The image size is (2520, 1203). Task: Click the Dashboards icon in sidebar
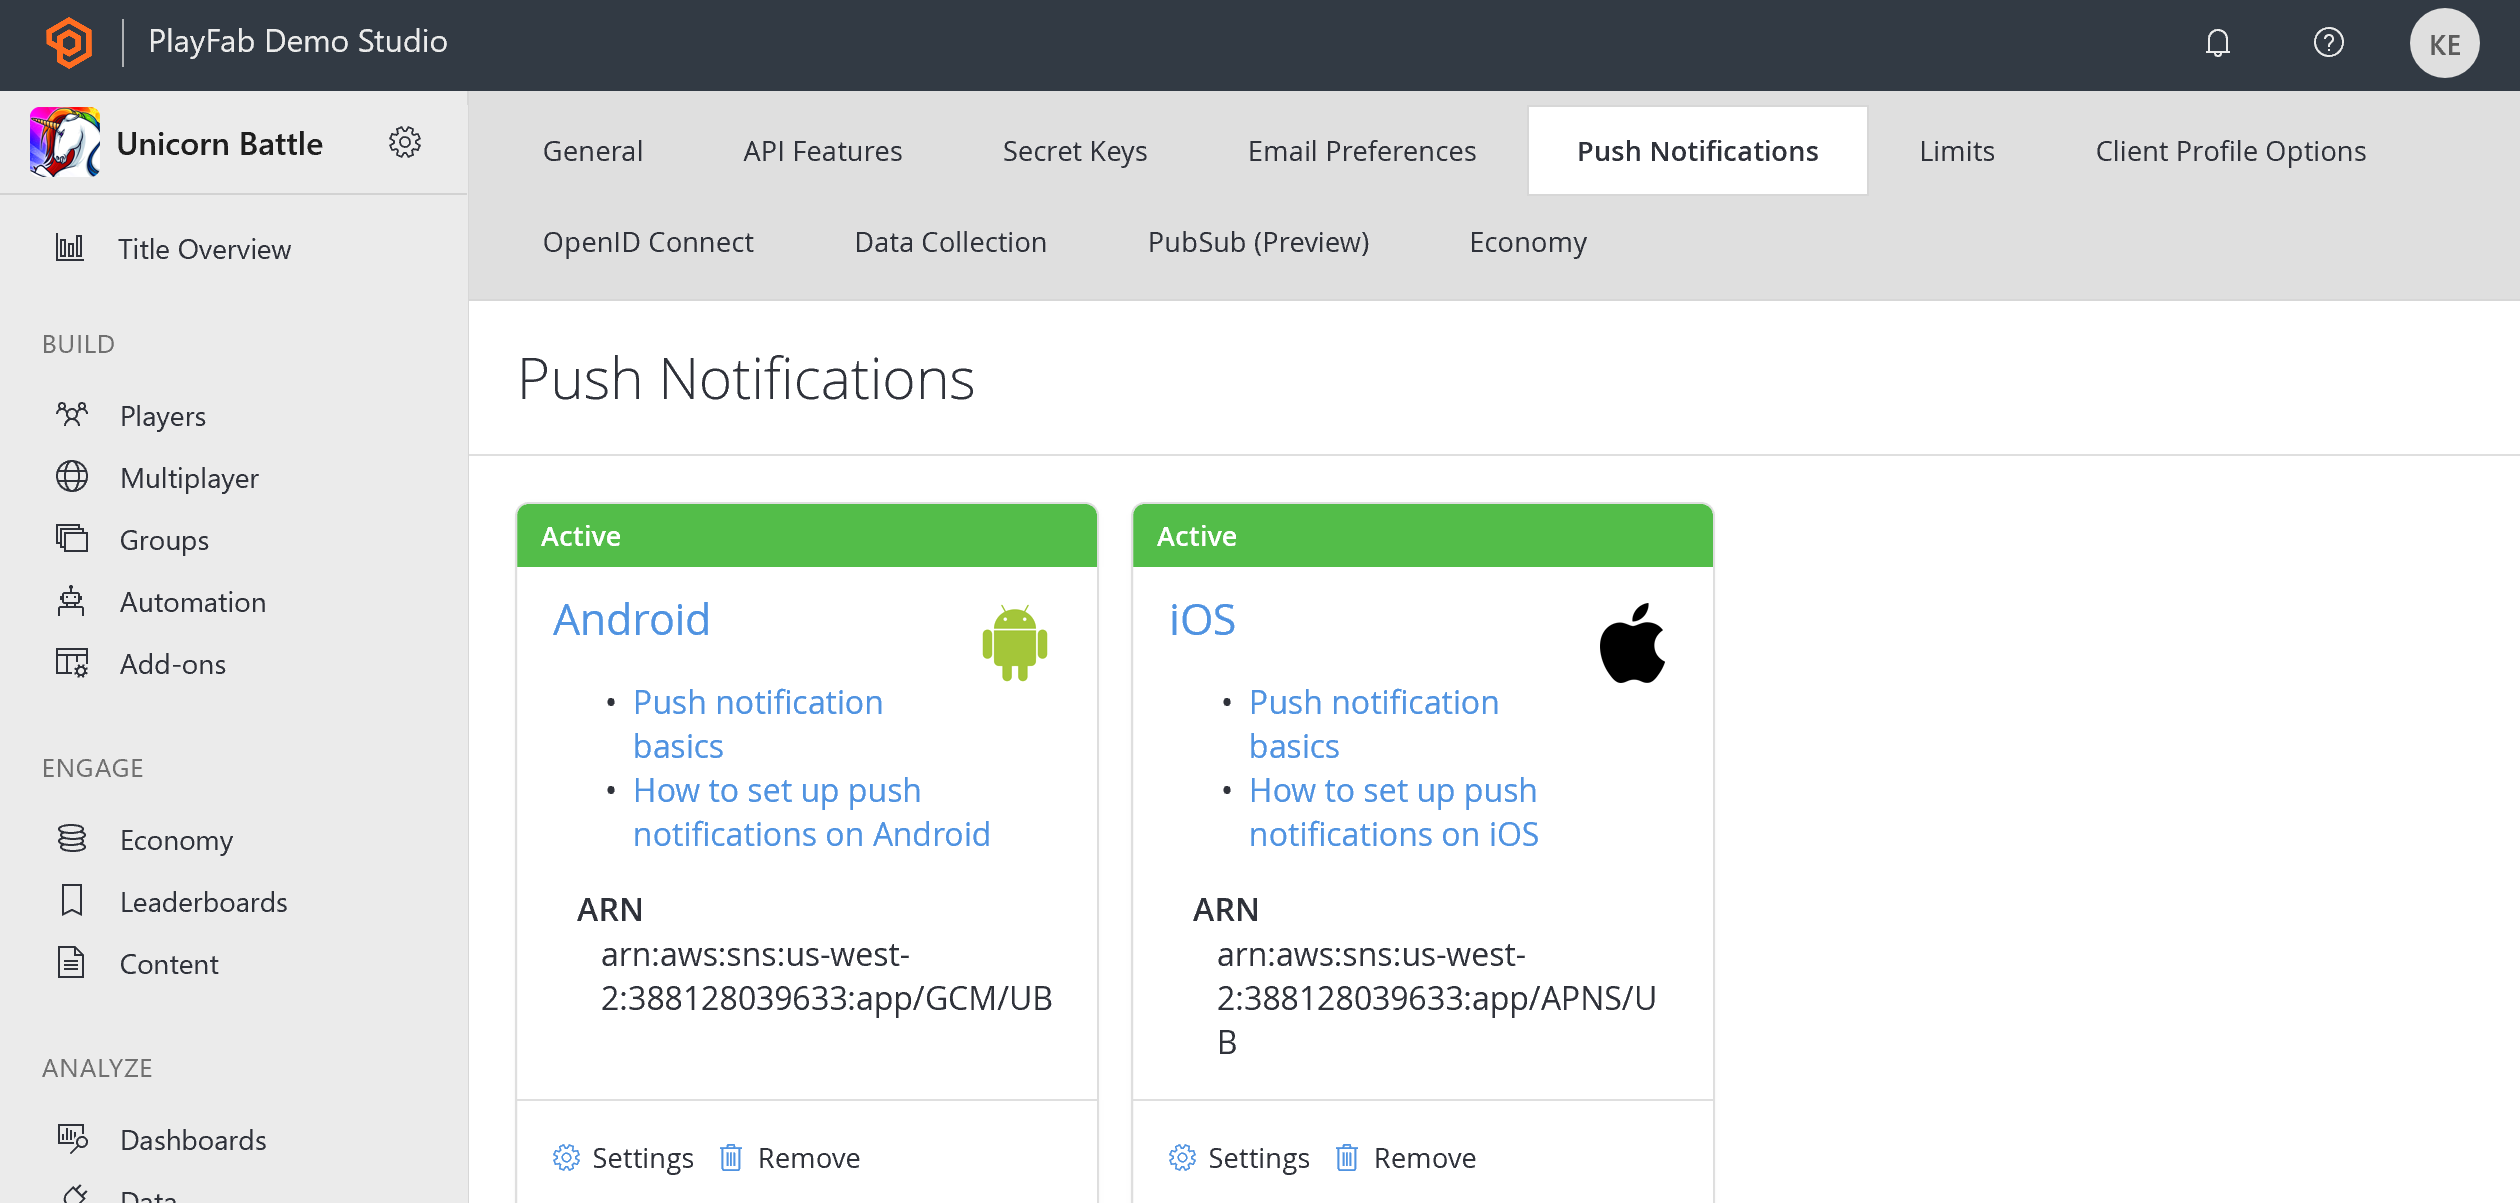[x=72, y=1139]
